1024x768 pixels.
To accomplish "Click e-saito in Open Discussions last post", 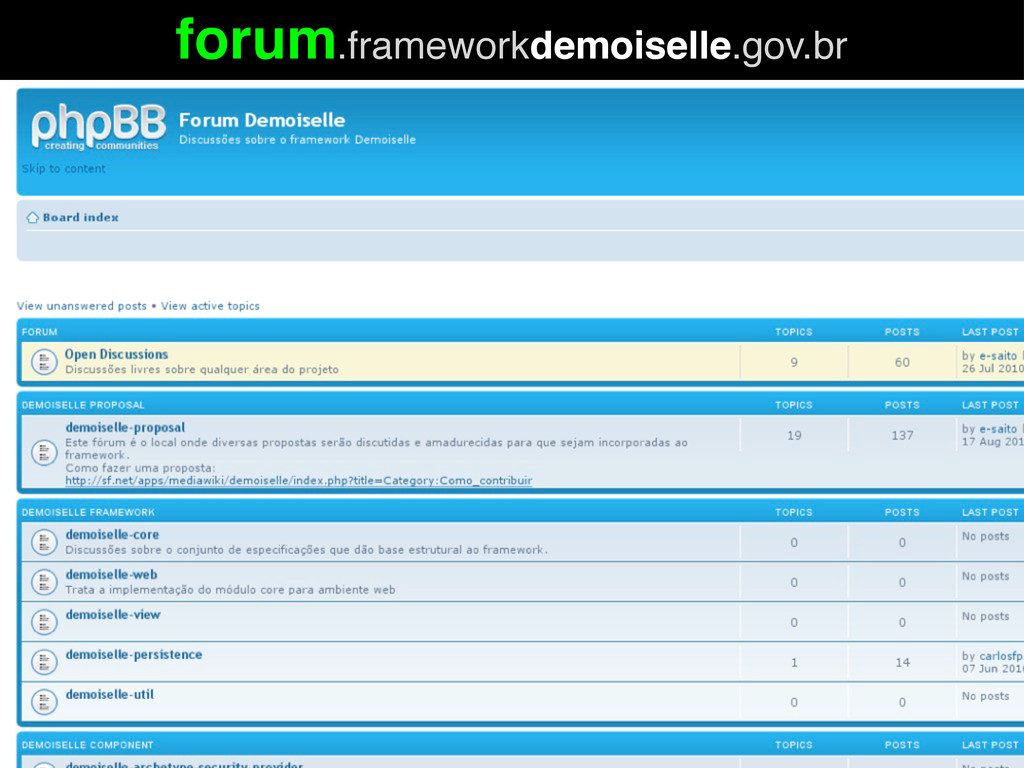I will pos(998,356).
